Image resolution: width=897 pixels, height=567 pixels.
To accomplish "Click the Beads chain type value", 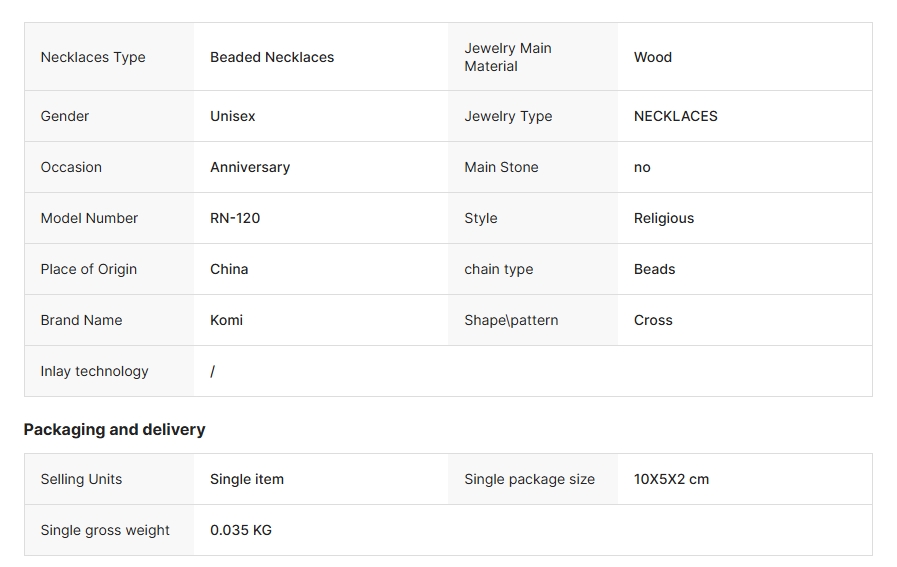I will pyautogui.click(x=654, y=269).
